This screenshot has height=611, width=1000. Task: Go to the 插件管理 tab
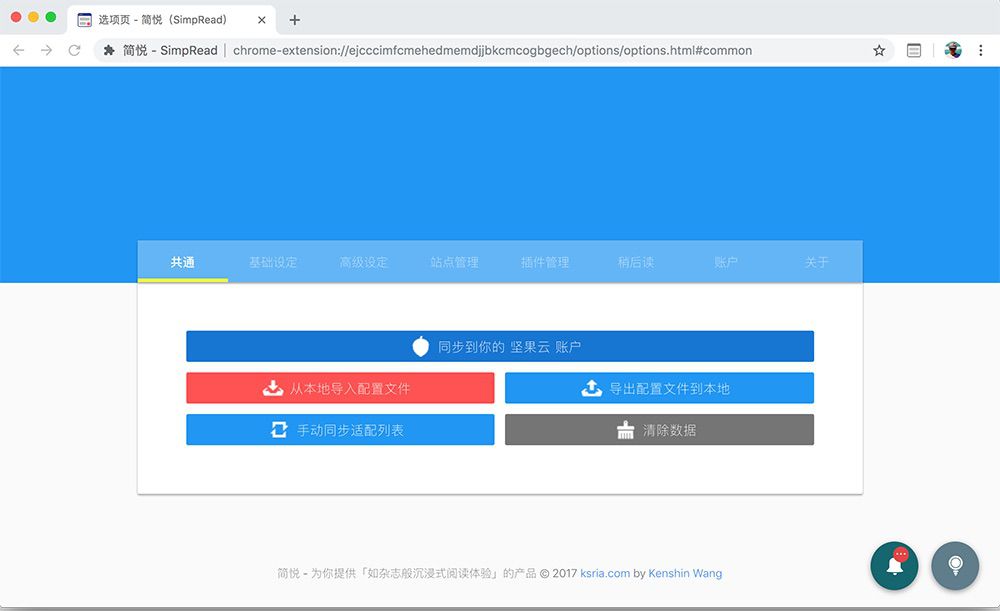coord(545,262)
